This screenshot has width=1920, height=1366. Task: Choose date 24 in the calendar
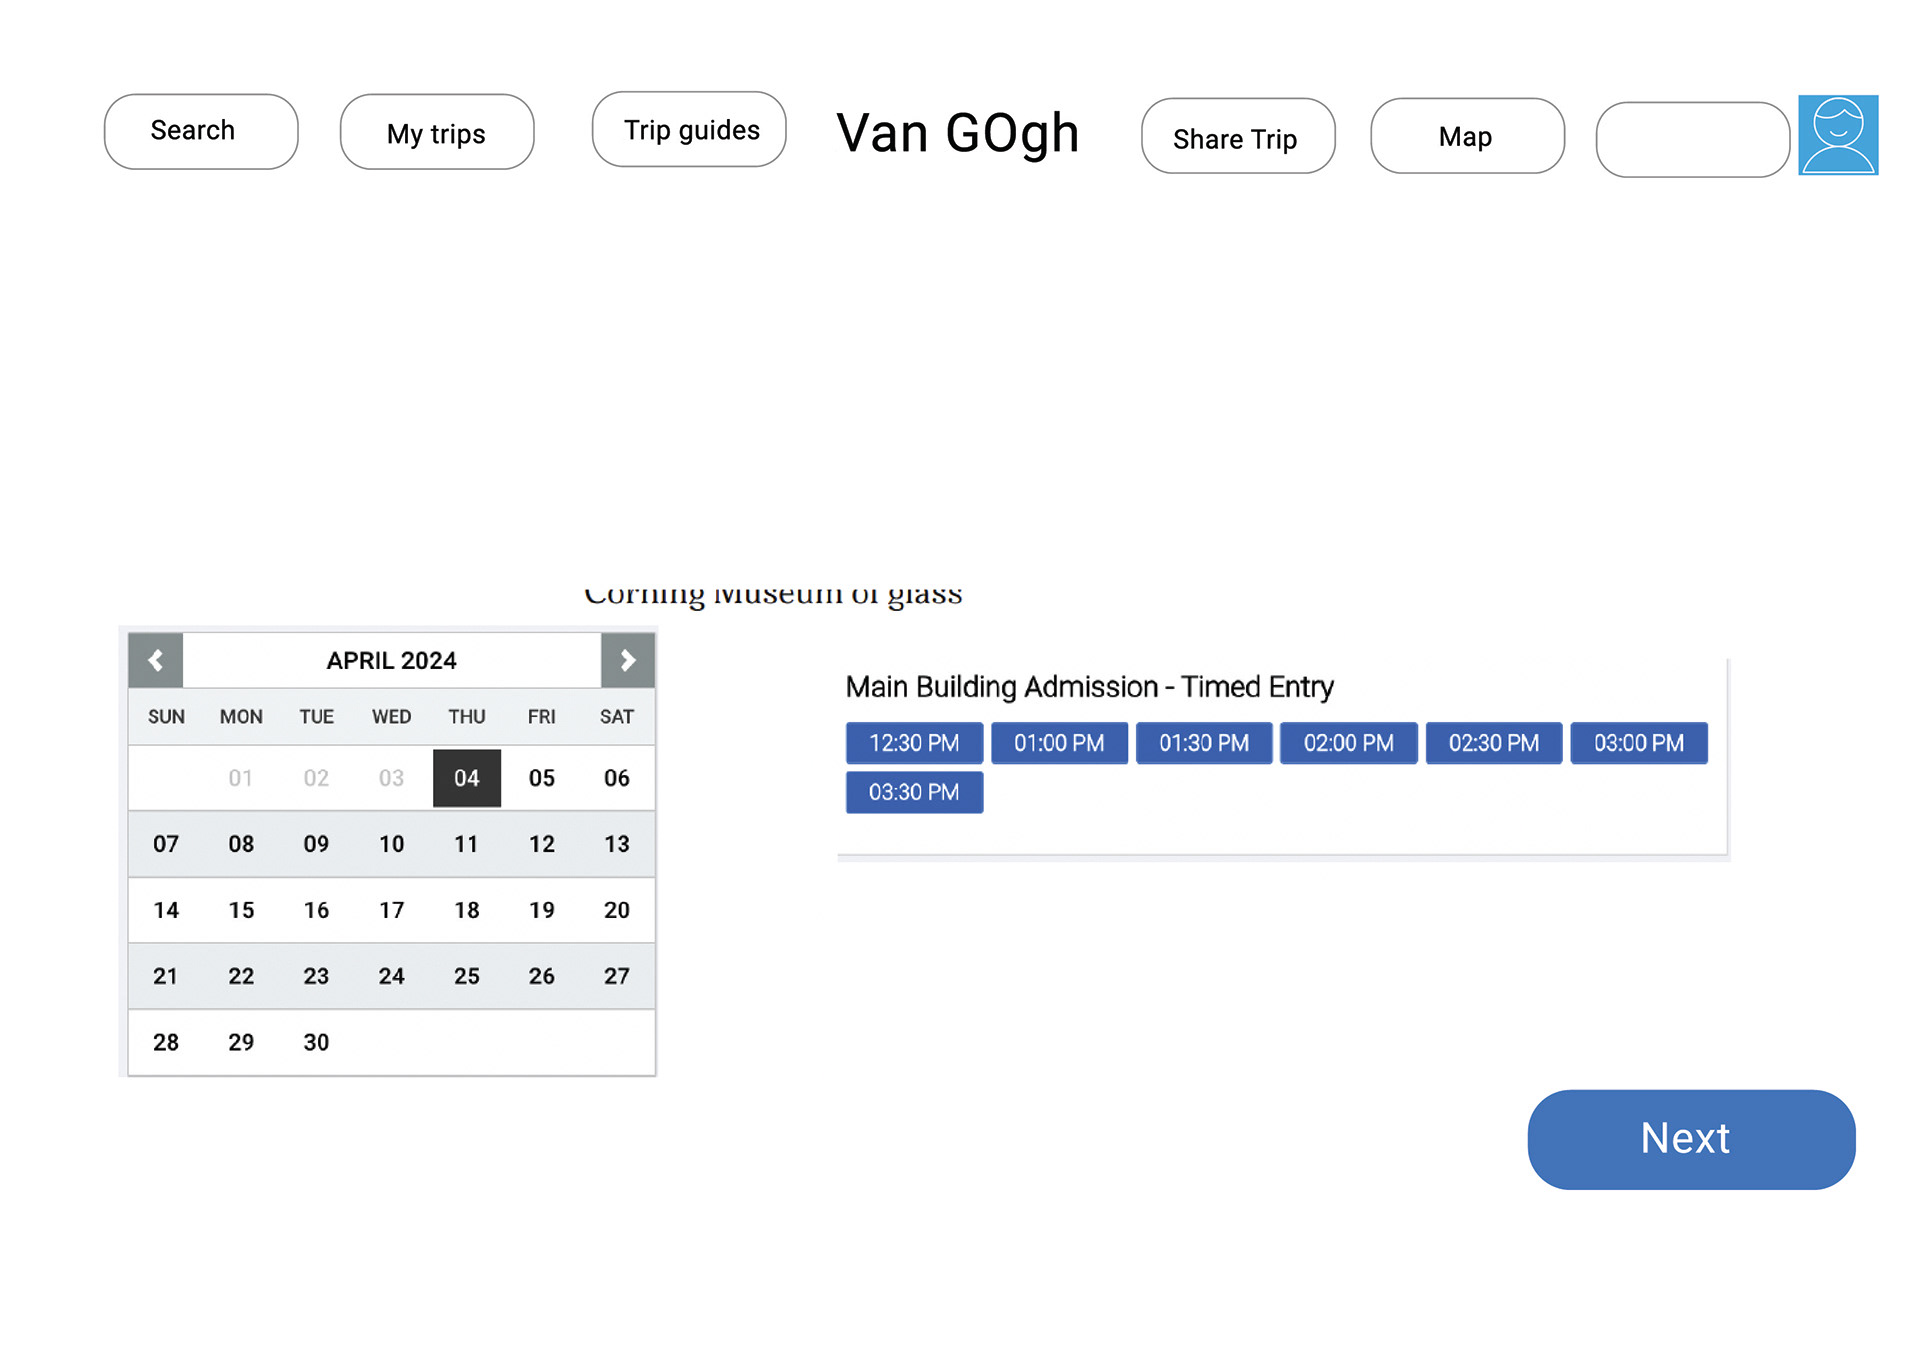click(392, 976)
